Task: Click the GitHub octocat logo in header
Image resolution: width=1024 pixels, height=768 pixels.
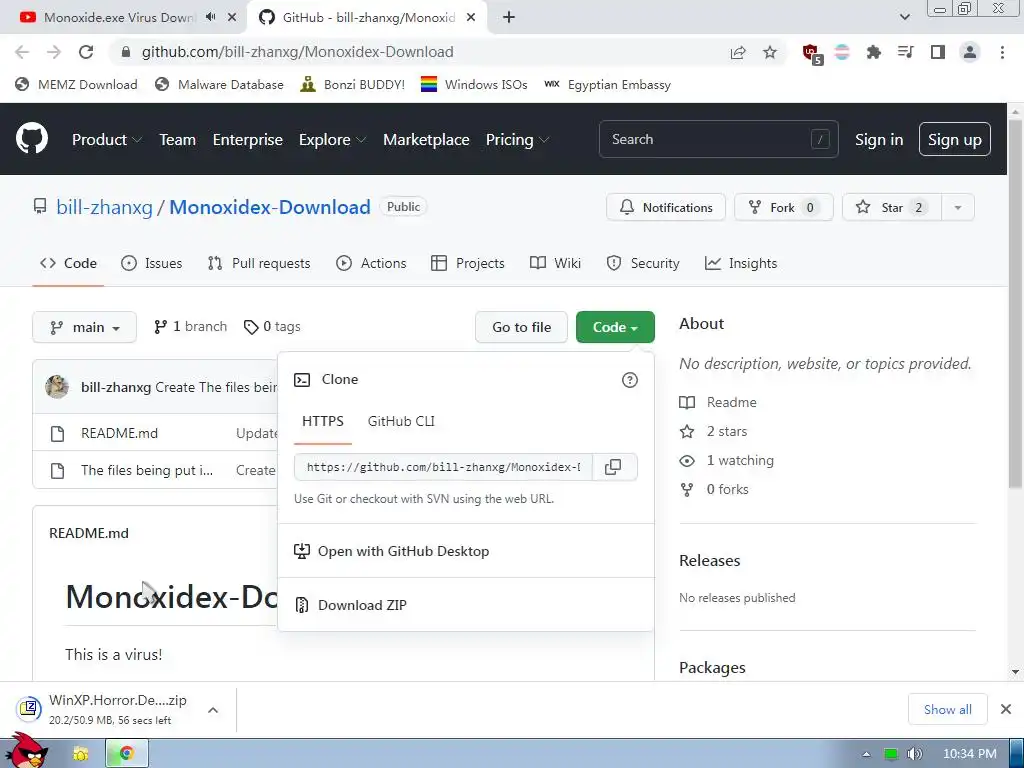Action: pos(31,138)
